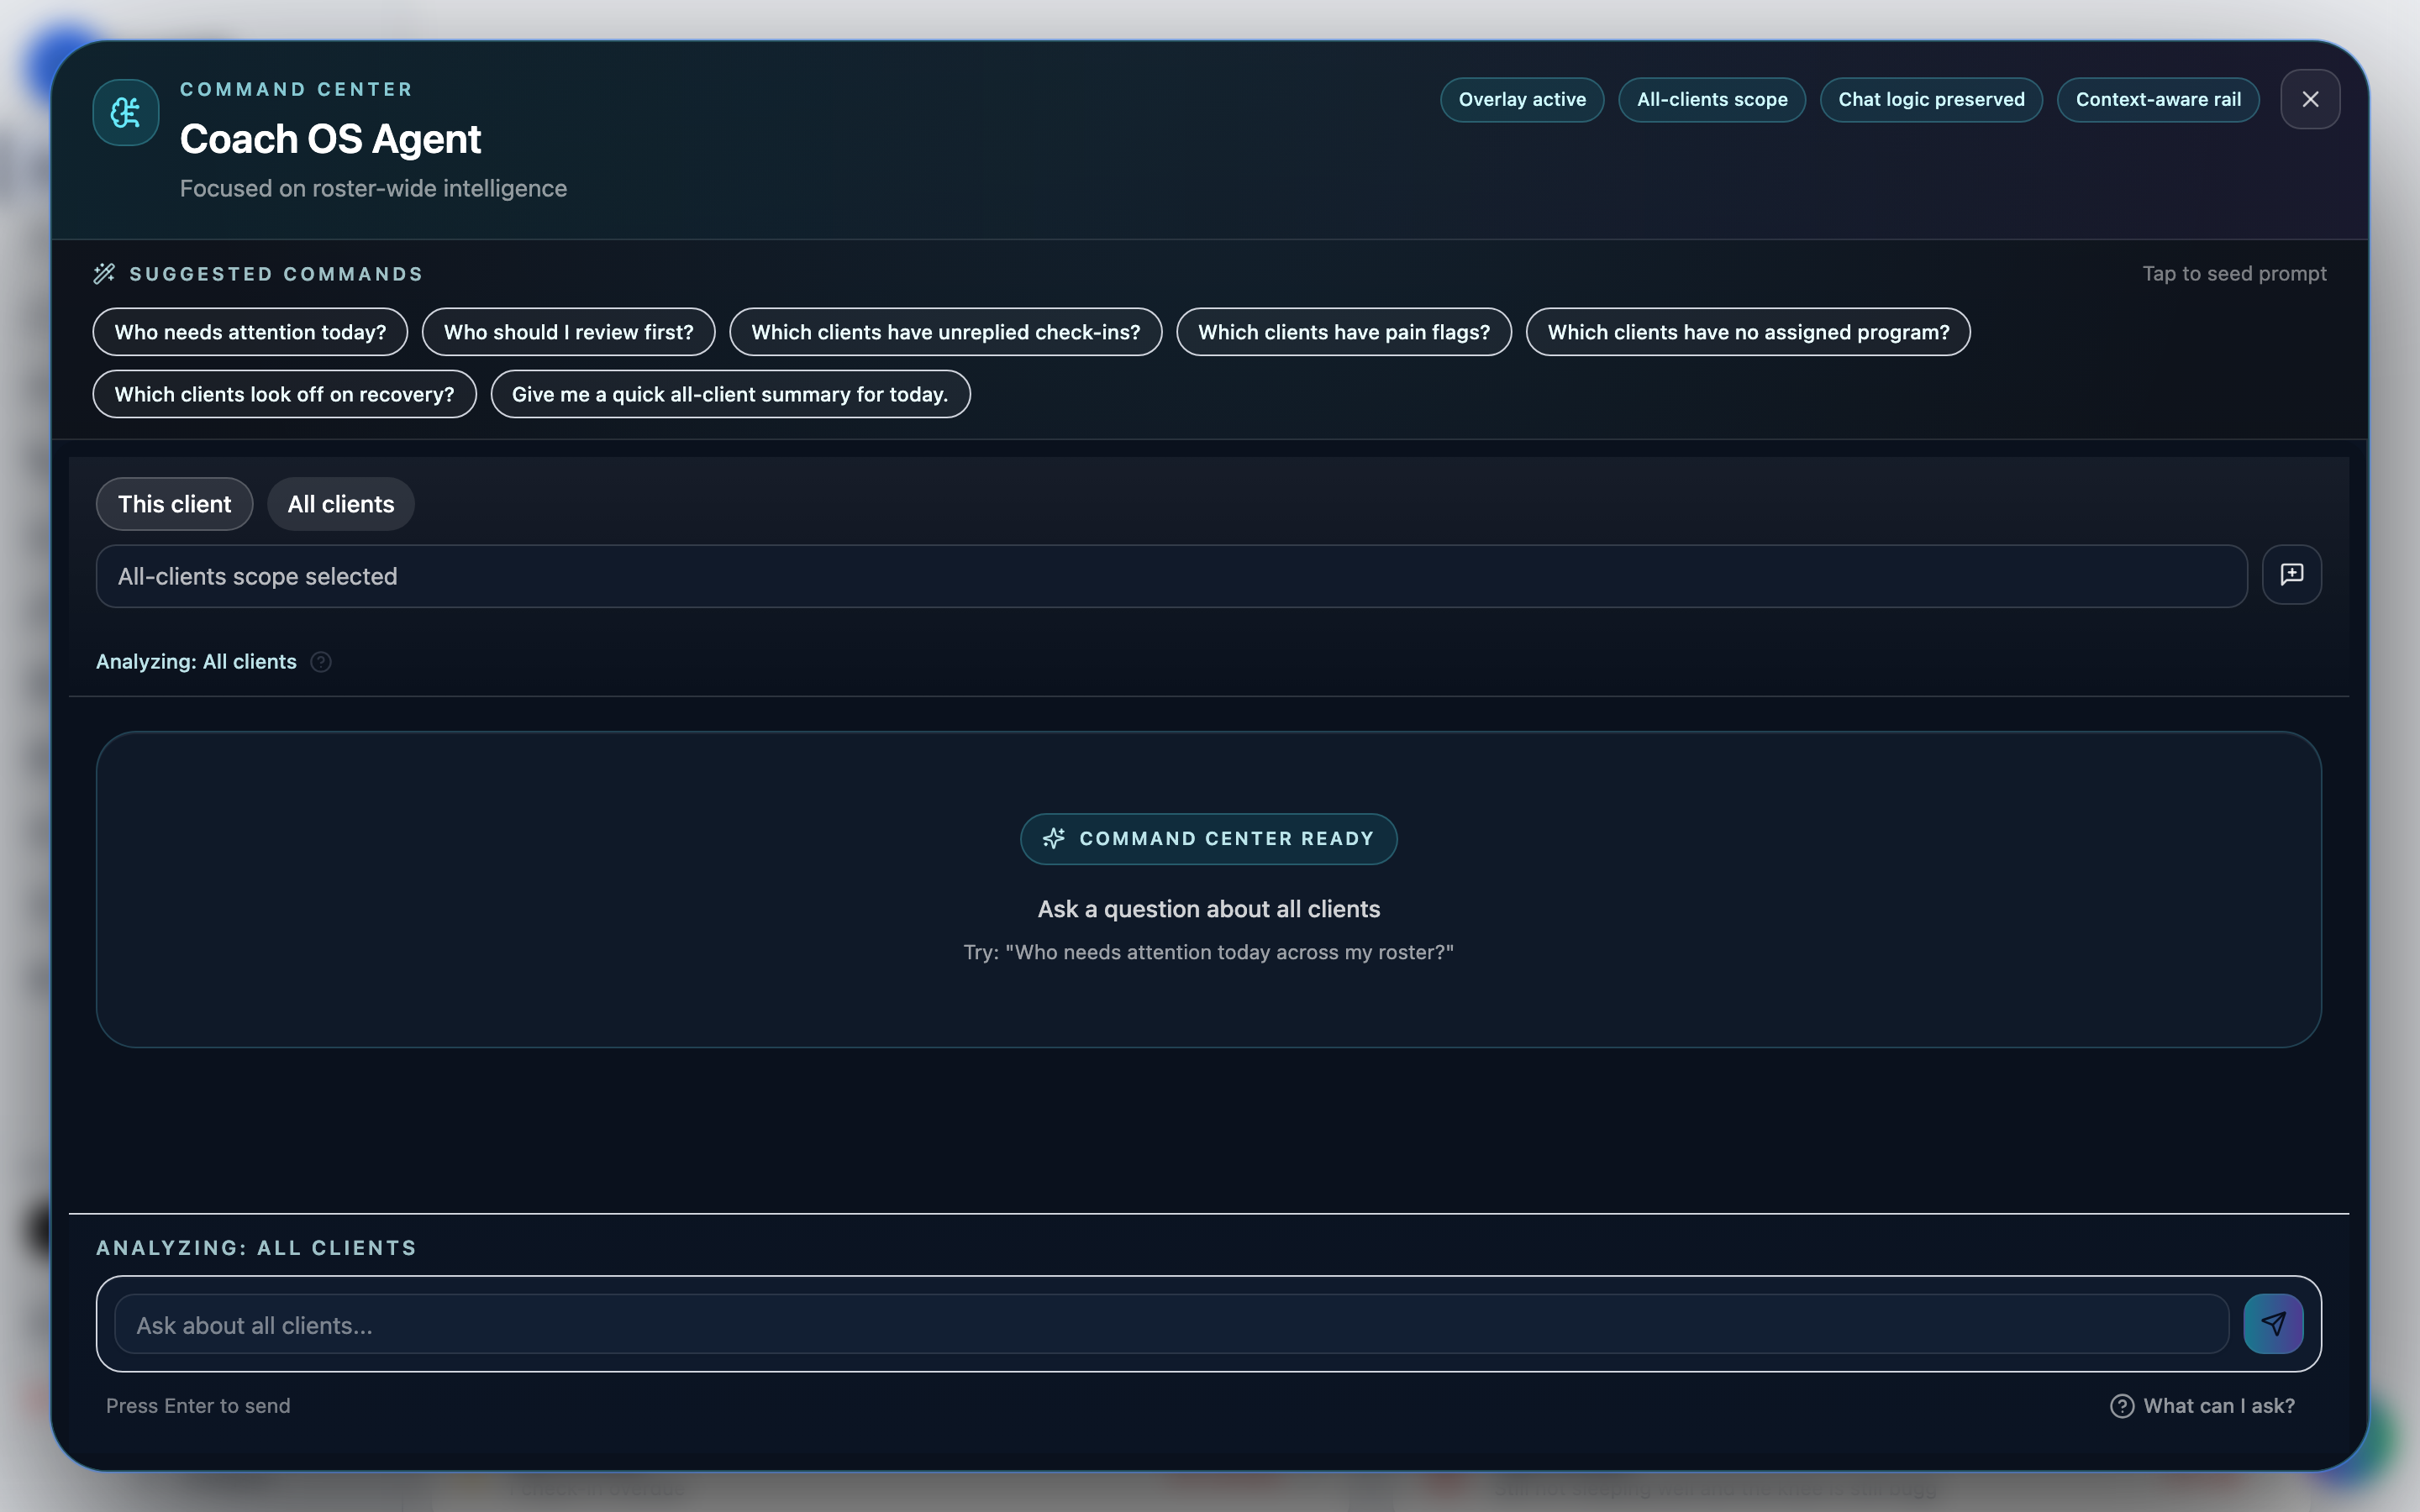The height and width of the screenshot is (1512, 2420).
Task: Click the Context-aware rail pill
Action: [x=2158, y=99]
